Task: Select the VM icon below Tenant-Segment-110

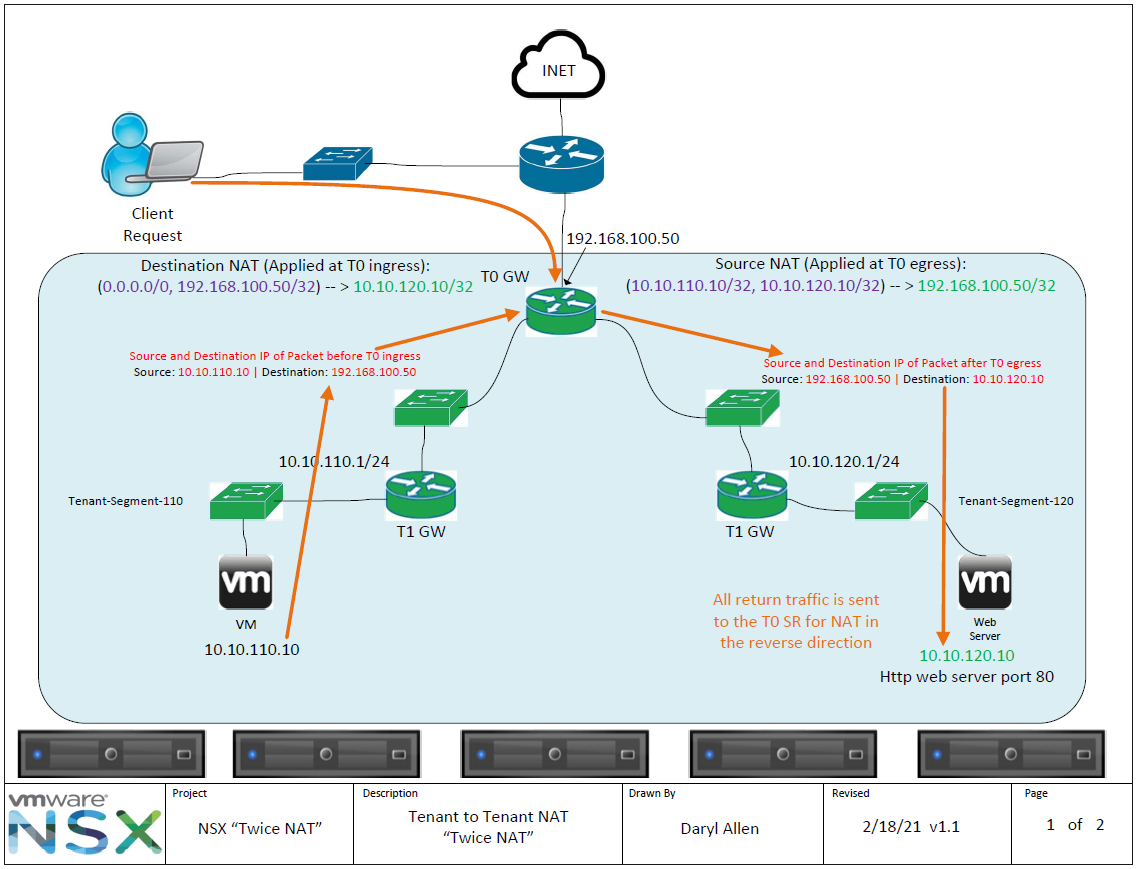Action: point(245,580)
